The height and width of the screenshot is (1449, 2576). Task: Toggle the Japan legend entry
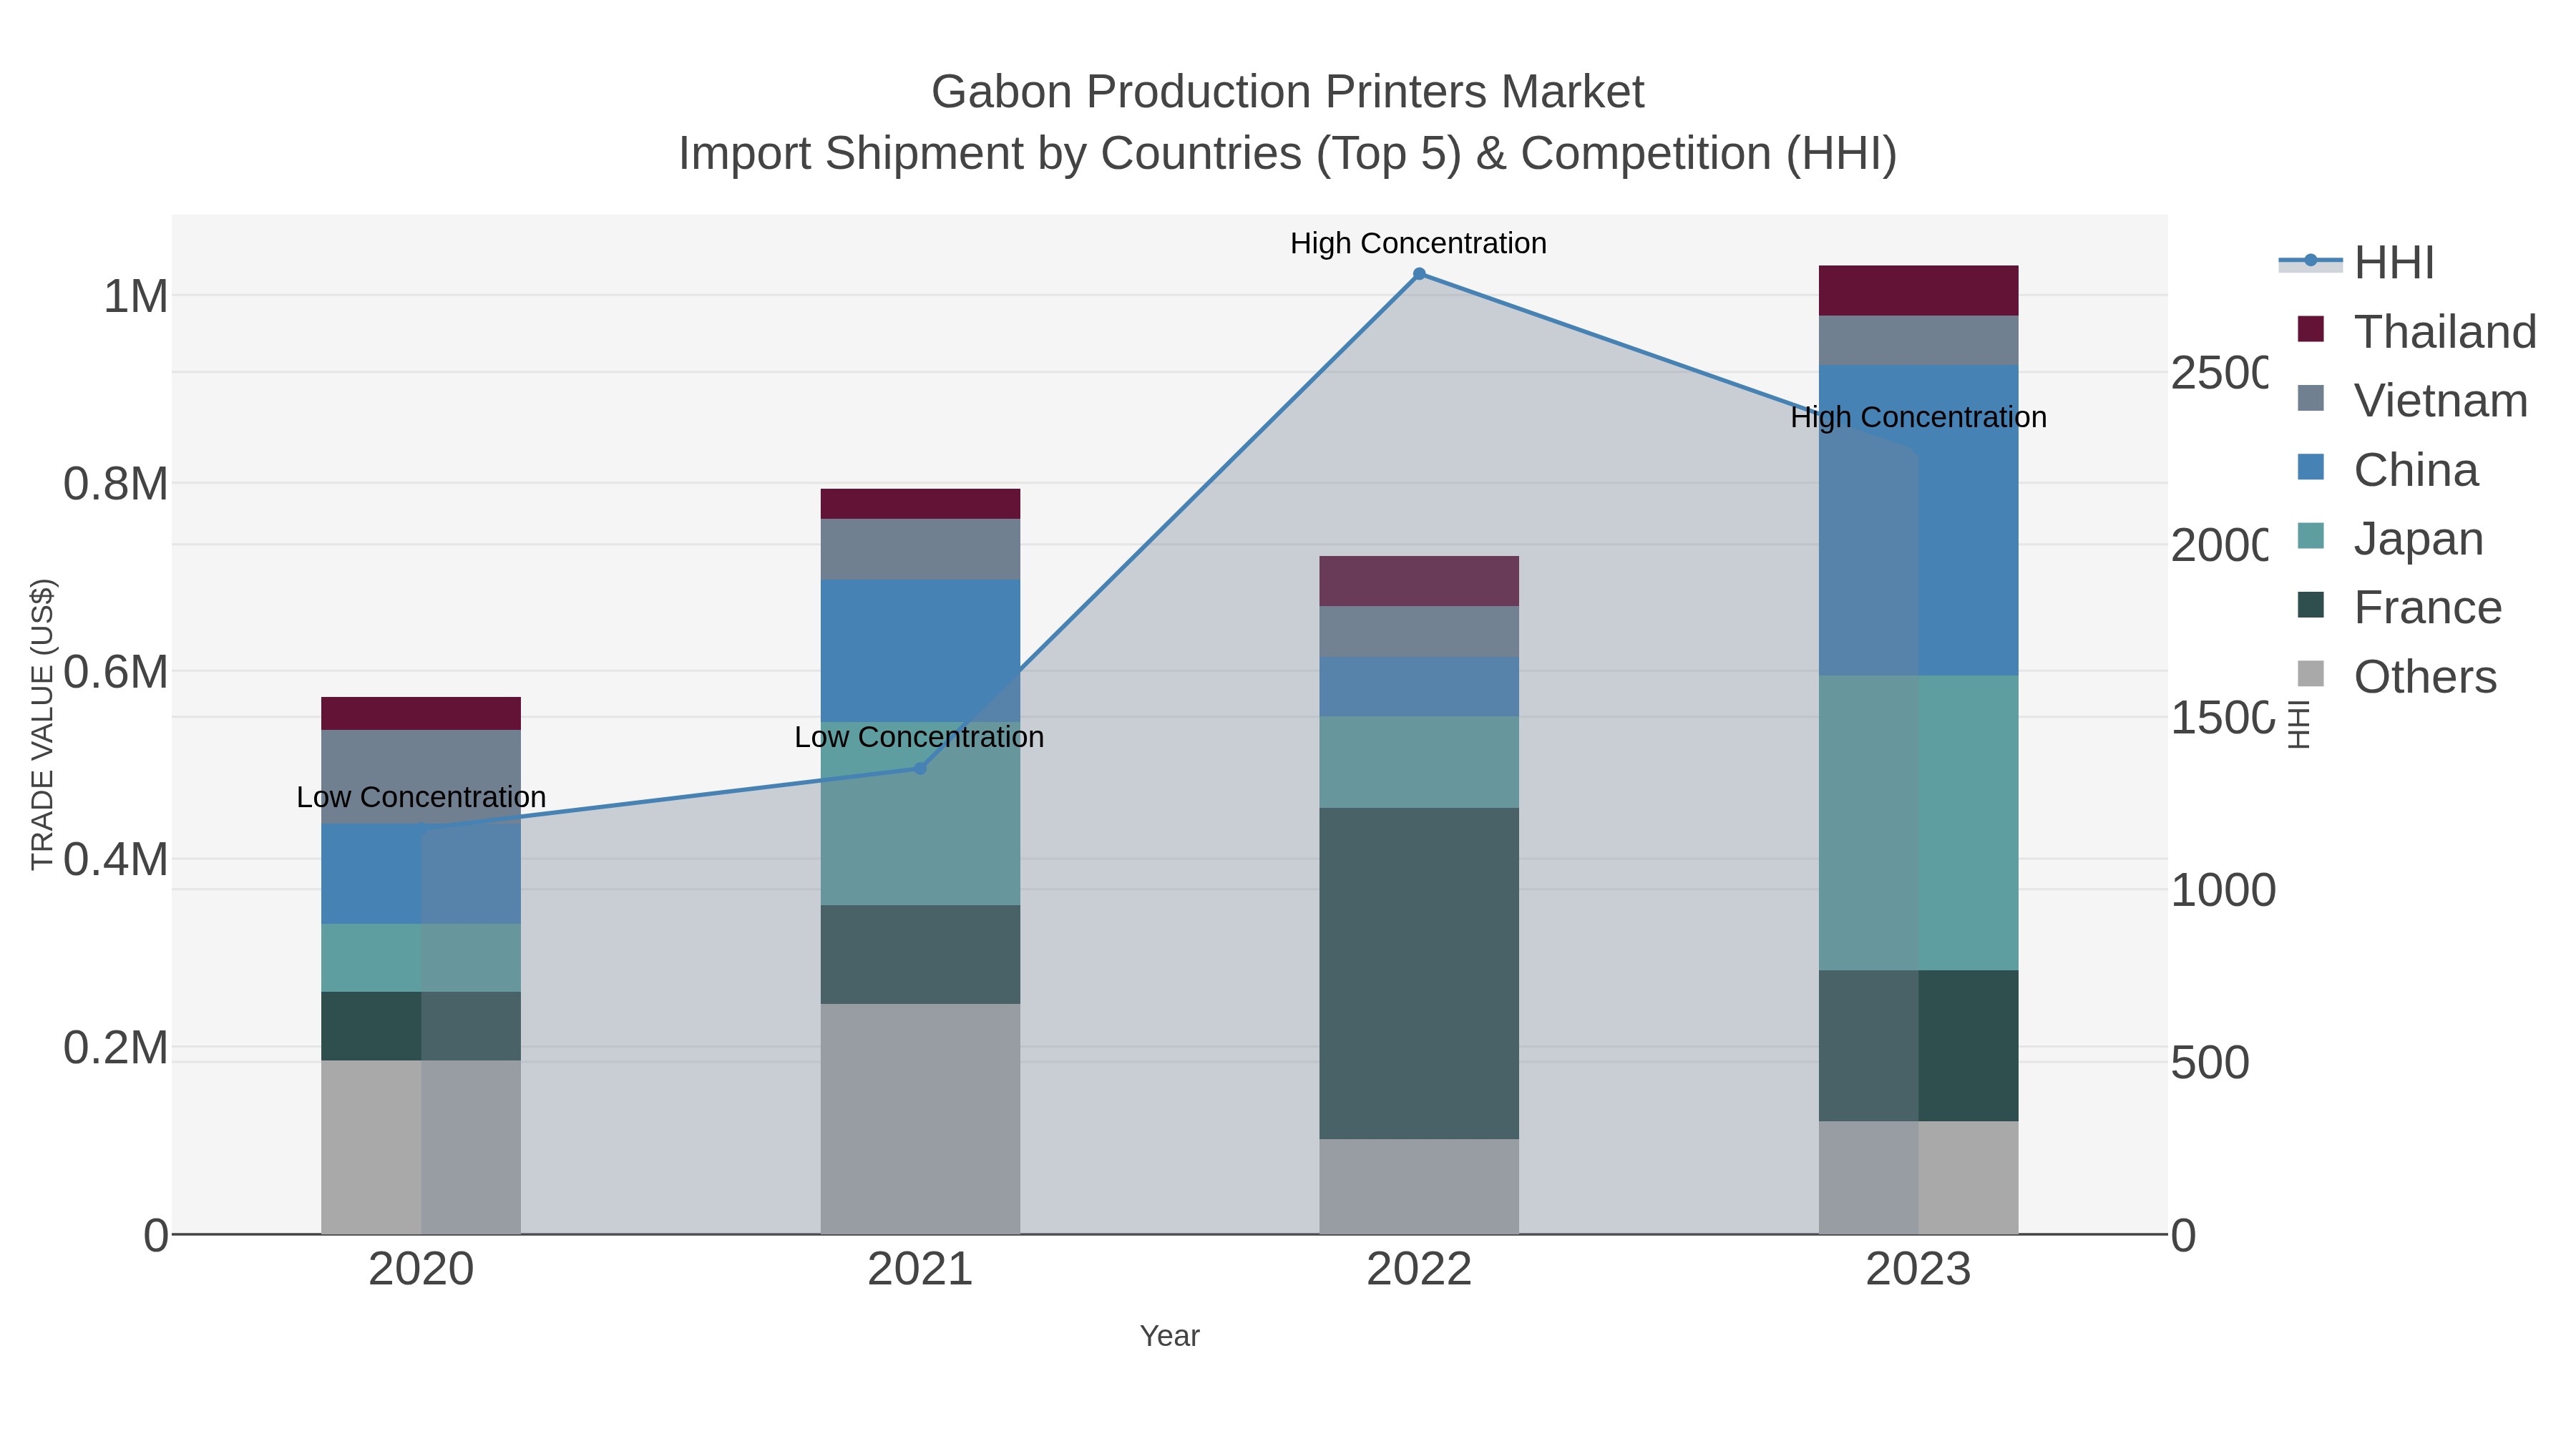coord(2389,538)
